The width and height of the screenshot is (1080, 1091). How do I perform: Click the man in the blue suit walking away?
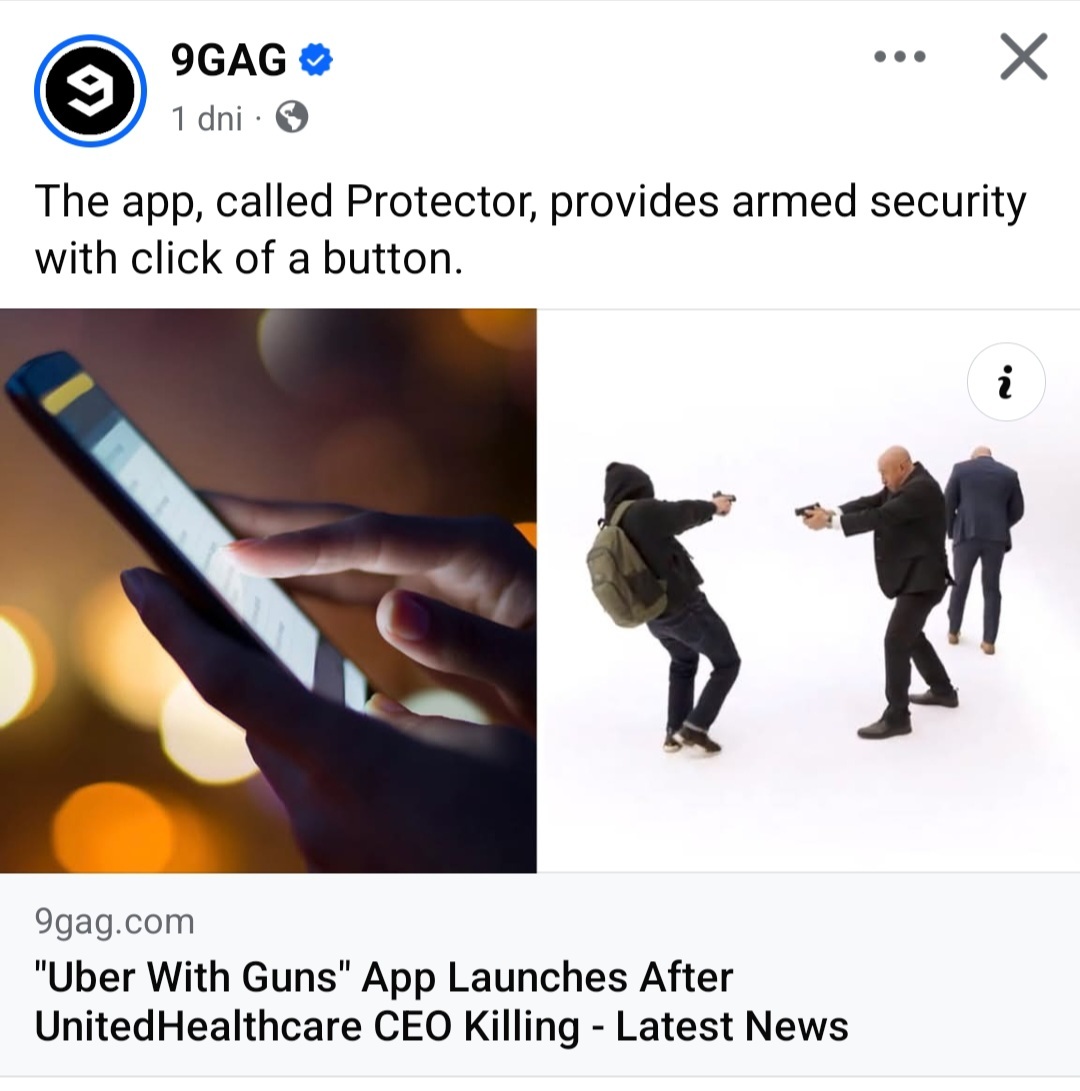click(x=983, y=548)
